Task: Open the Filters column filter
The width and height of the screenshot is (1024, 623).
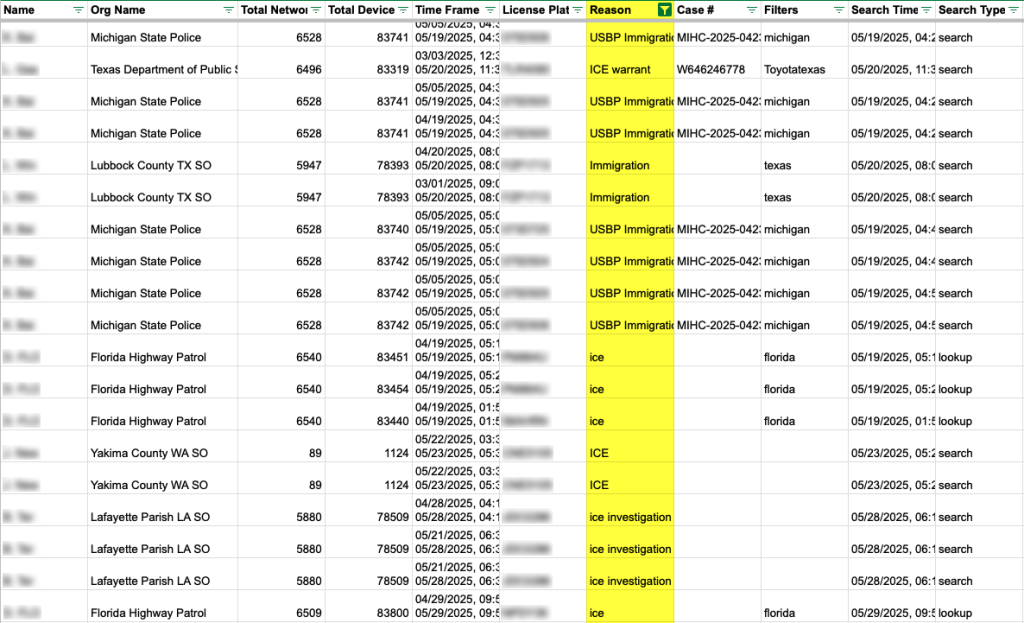Action: point(839,10)
